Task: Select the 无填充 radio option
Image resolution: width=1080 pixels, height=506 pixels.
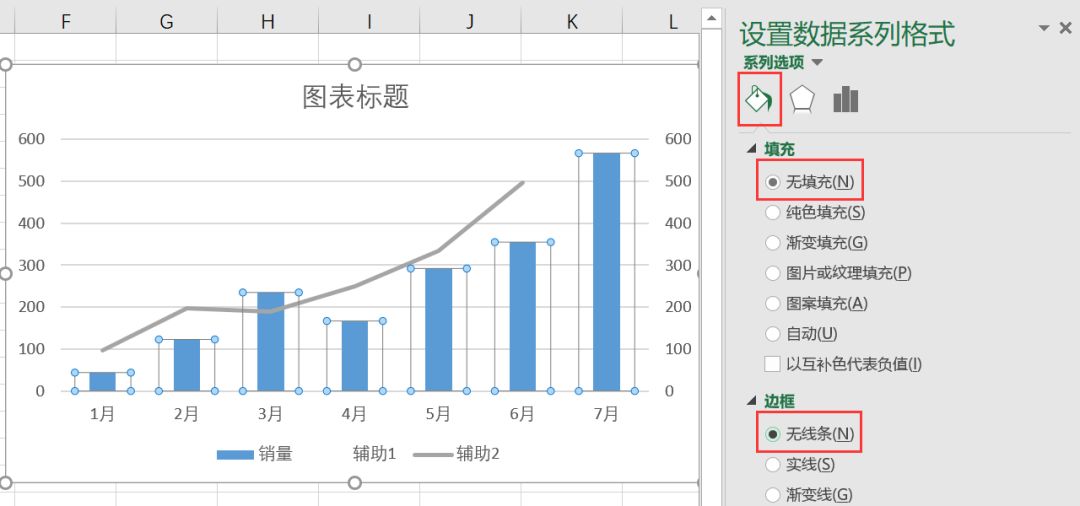Action: click(x=773, y=182)
